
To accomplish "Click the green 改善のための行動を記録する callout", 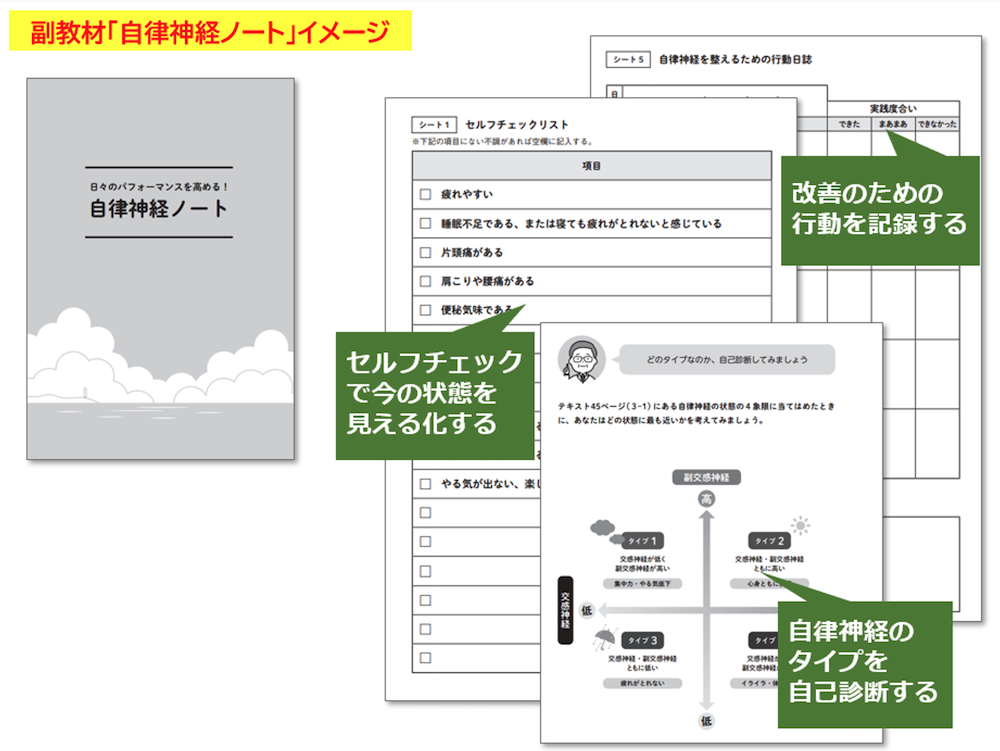I will pyautogui.click(x=880, y=210).
